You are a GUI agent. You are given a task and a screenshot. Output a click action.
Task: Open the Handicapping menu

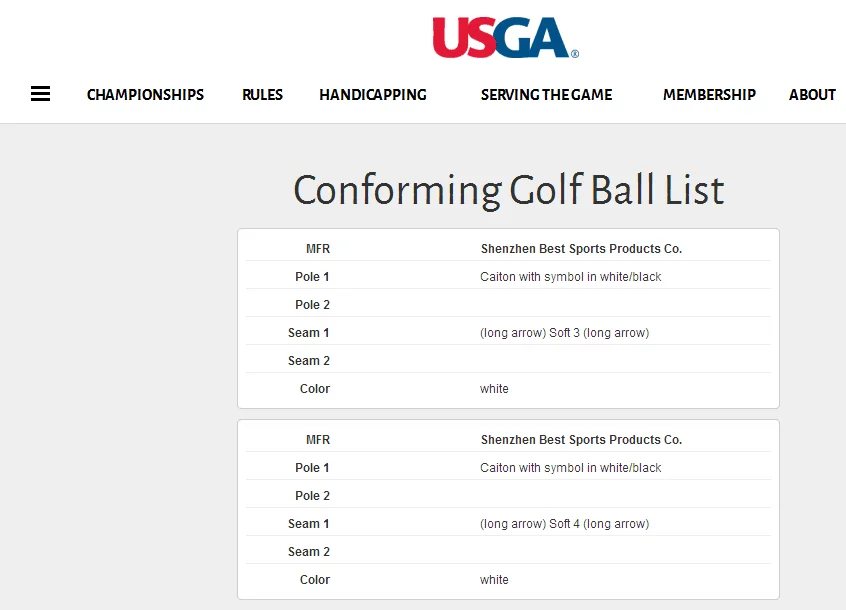click(x=373, y=95)
